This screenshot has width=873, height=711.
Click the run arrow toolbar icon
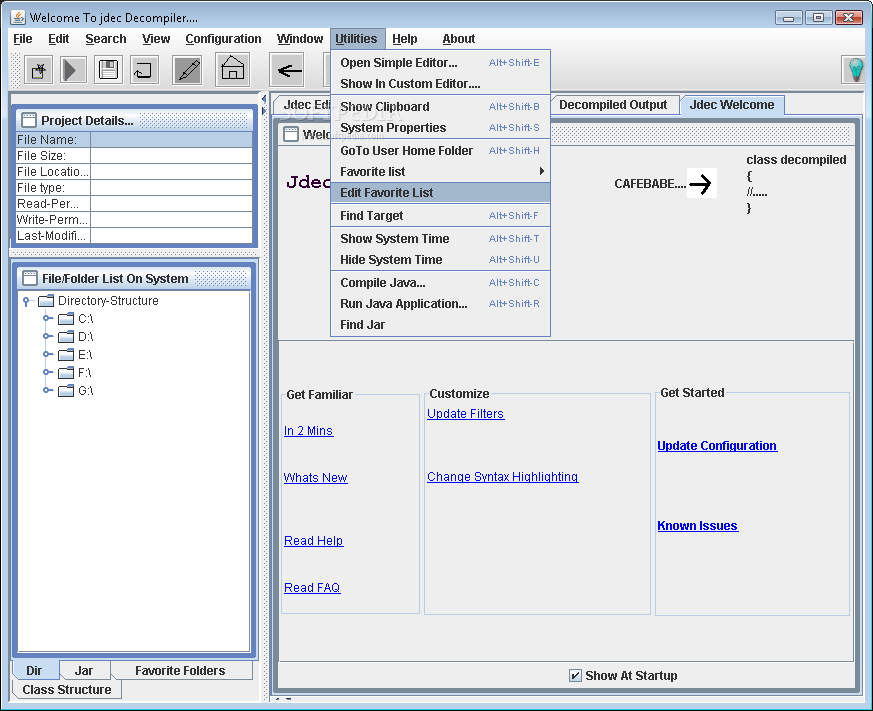pos(73,70)
